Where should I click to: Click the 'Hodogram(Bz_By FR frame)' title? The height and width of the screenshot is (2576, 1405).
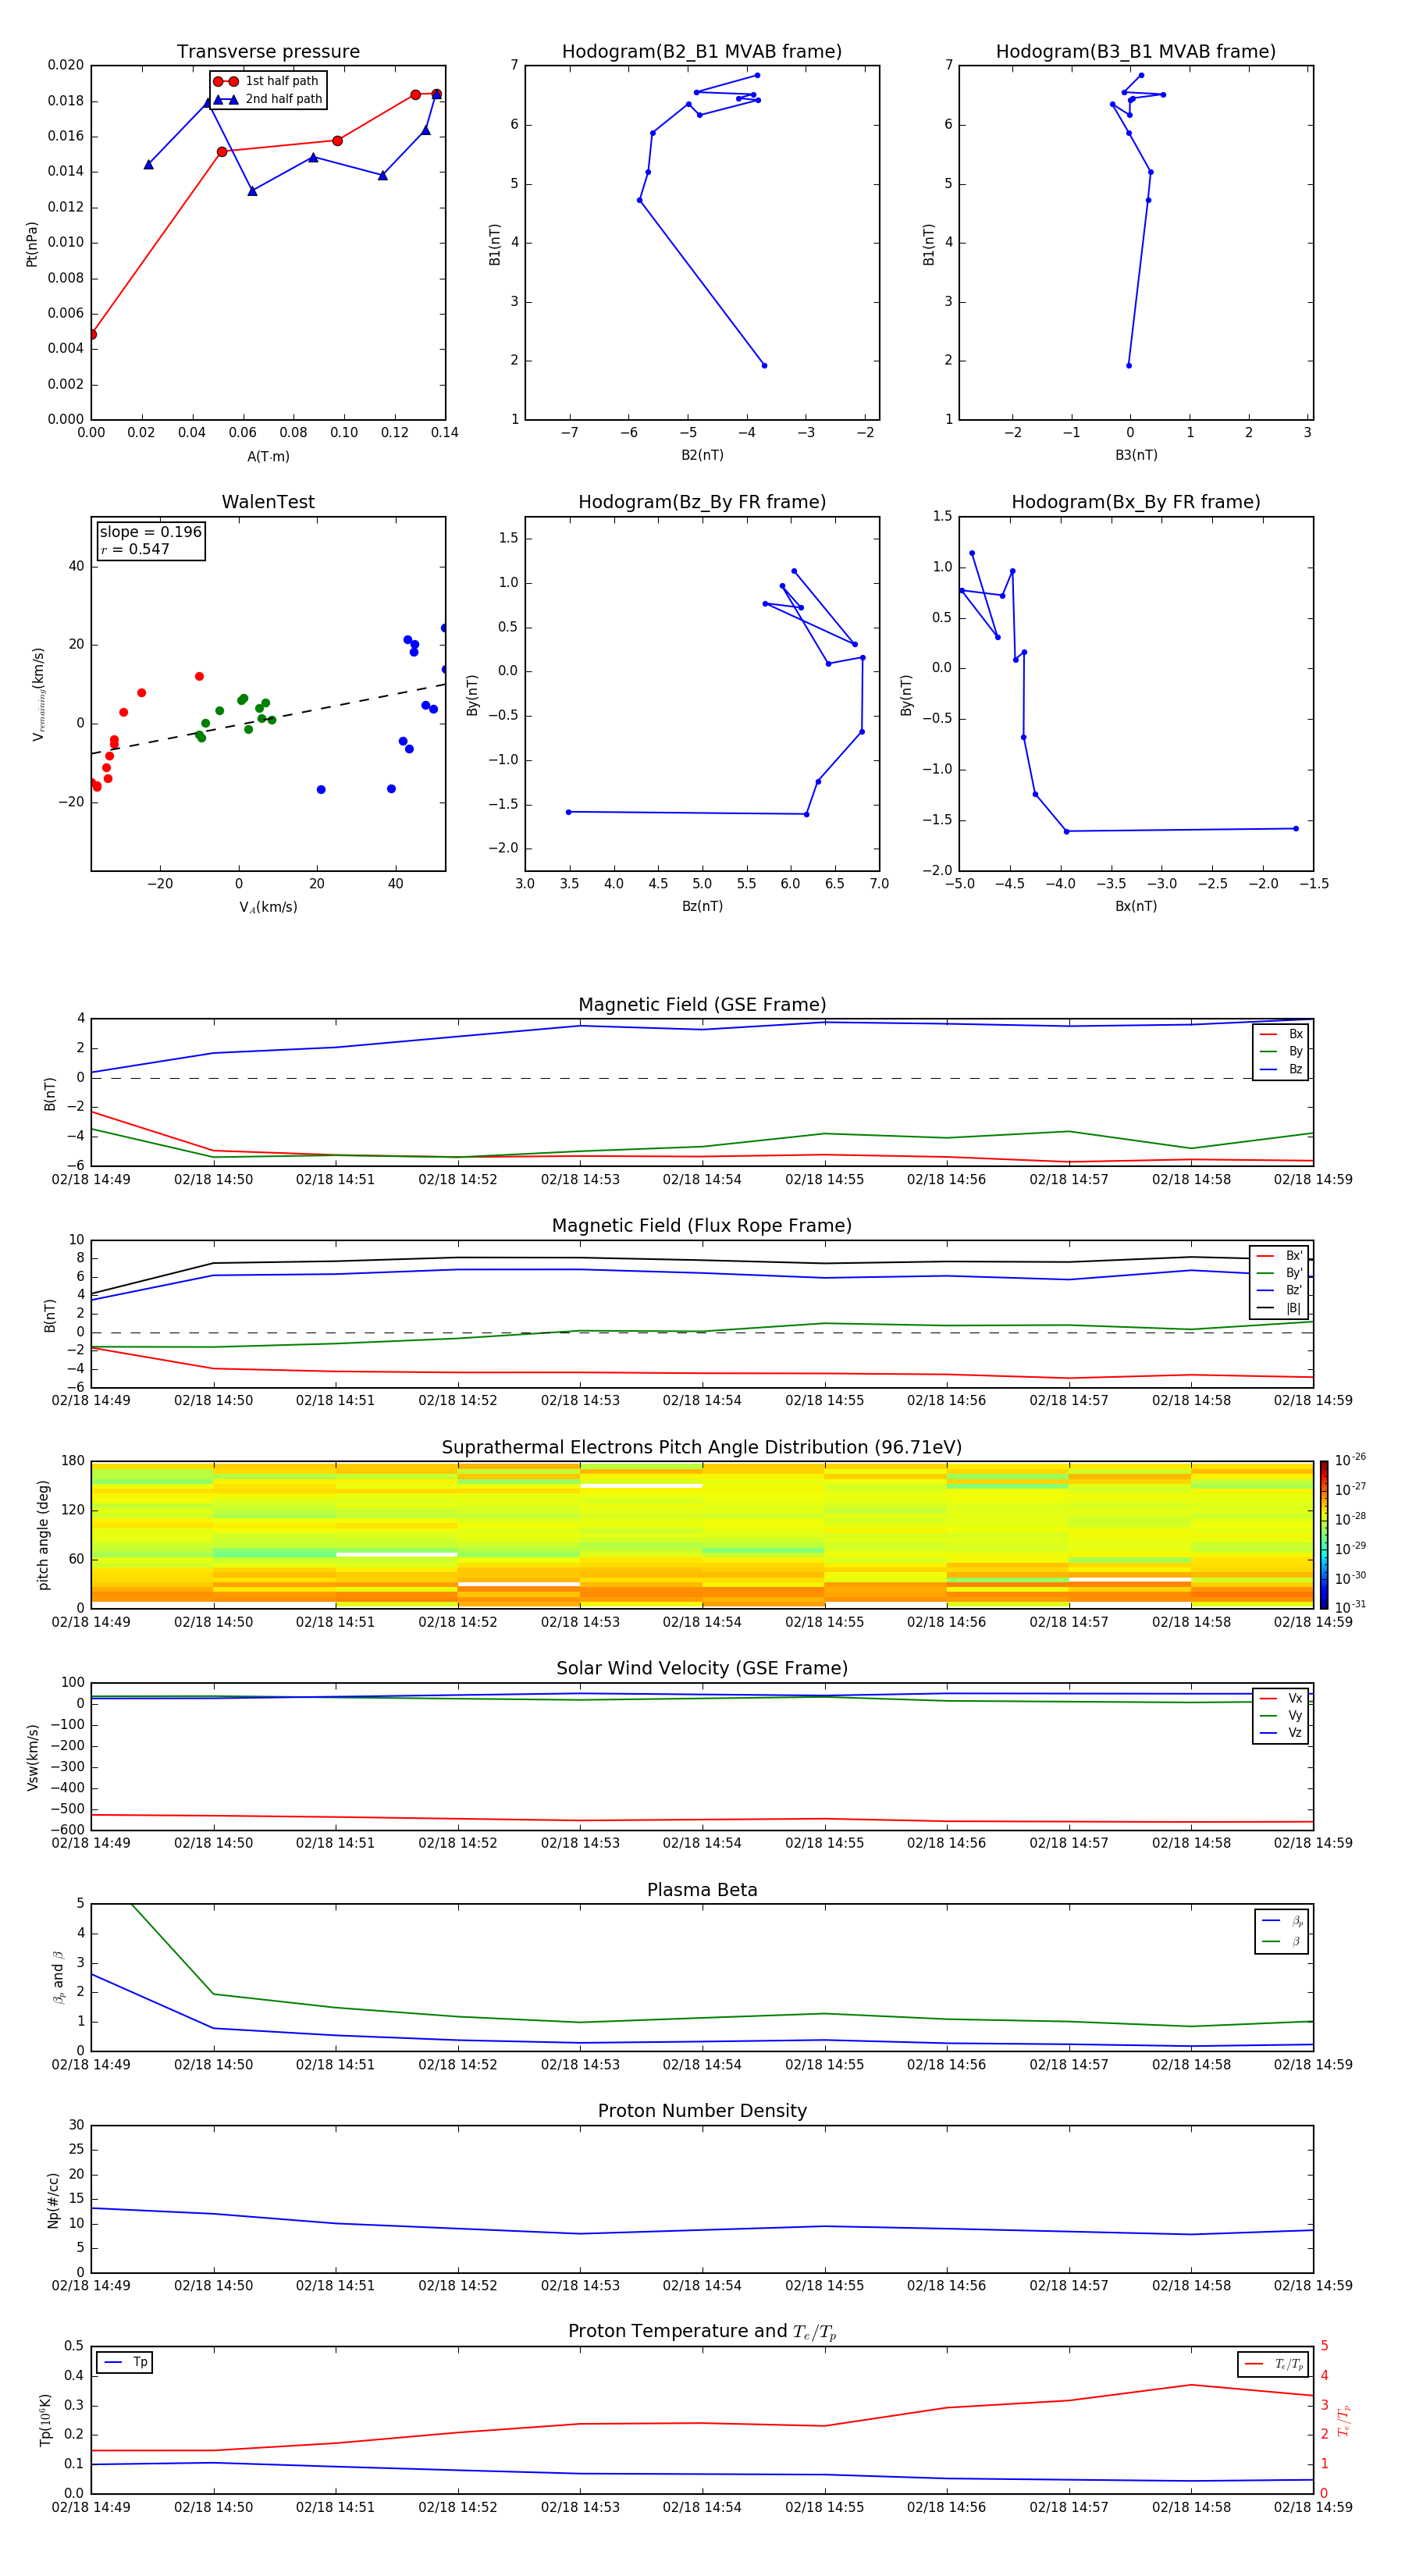tap(702, 502)
